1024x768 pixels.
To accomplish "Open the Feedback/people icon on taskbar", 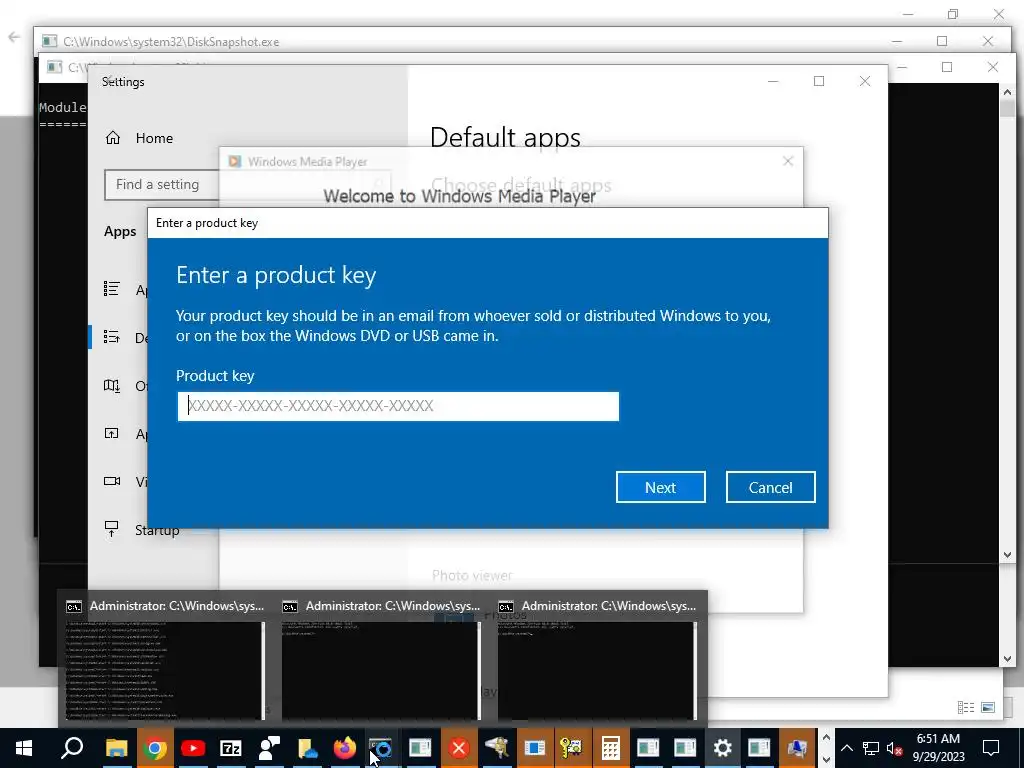I will pos(268,748).
